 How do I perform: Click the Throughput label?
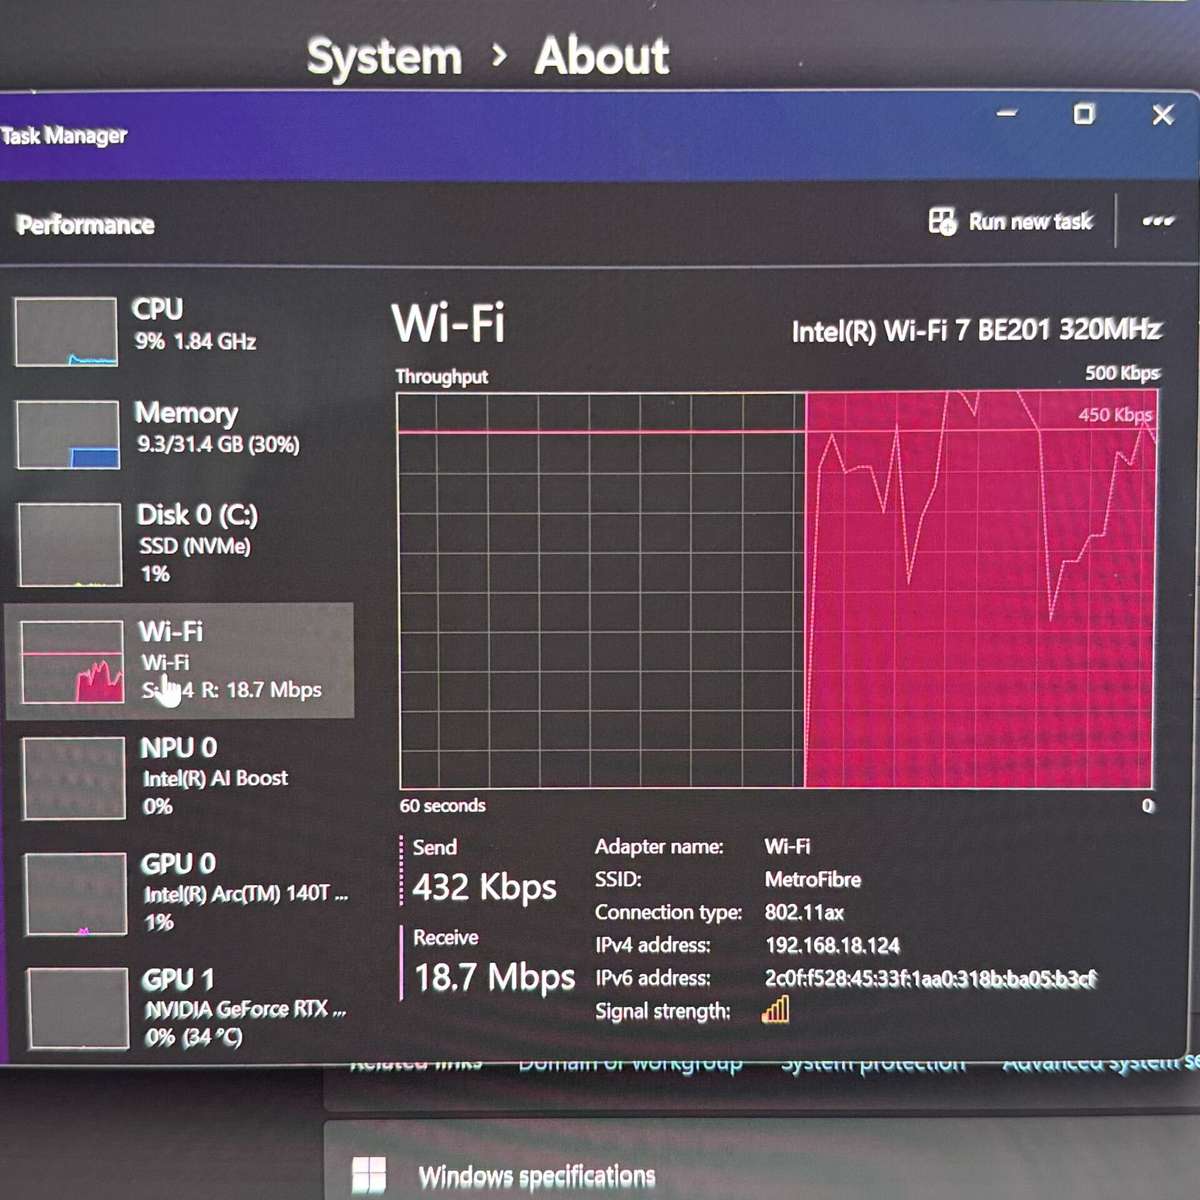point(441,376)
